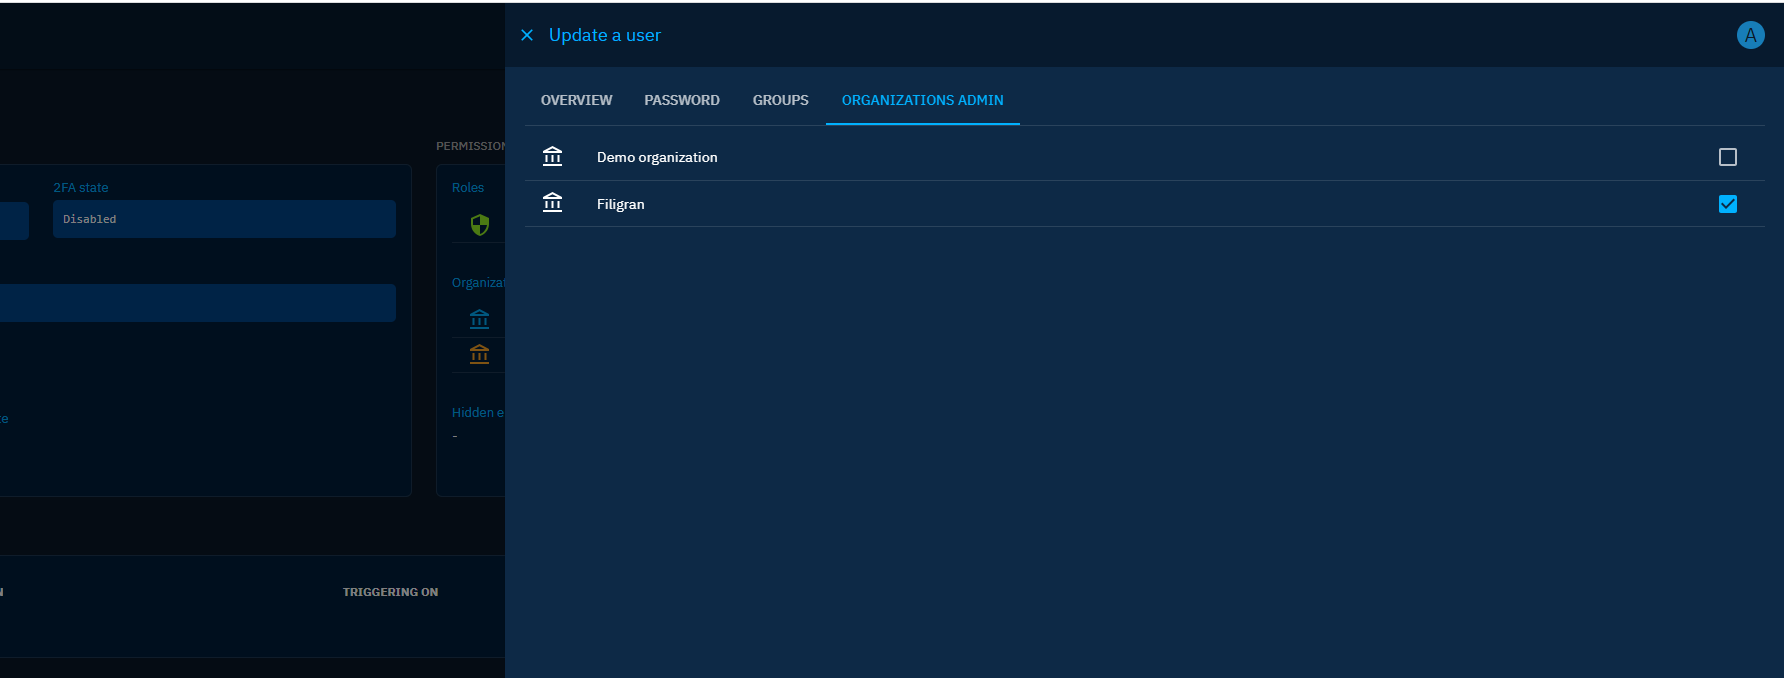Go to the Groups tab
The height and width of the screenshot is (678, 1784).
pos(780,100)
